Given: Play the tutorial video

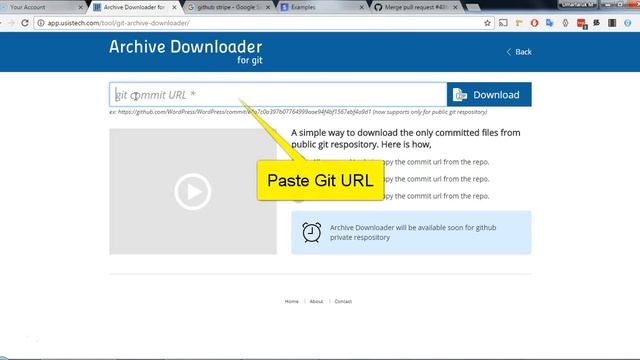Looking at the screenshot, I should (x=193, y=191).
